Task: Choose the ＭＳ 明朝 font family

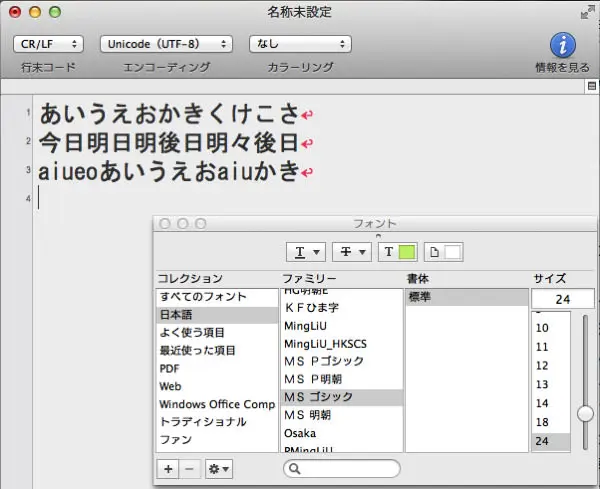Action: pos(341,415)
